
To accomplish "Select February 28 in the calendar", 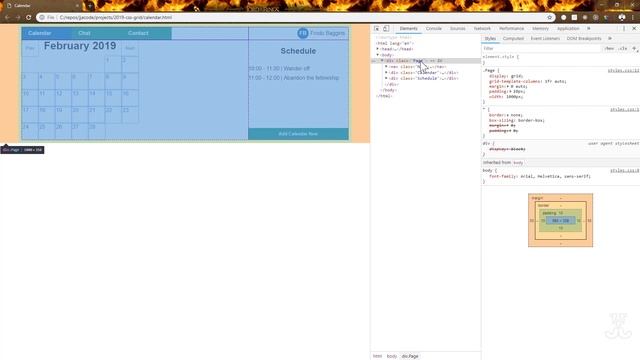I will pos(96,131).
